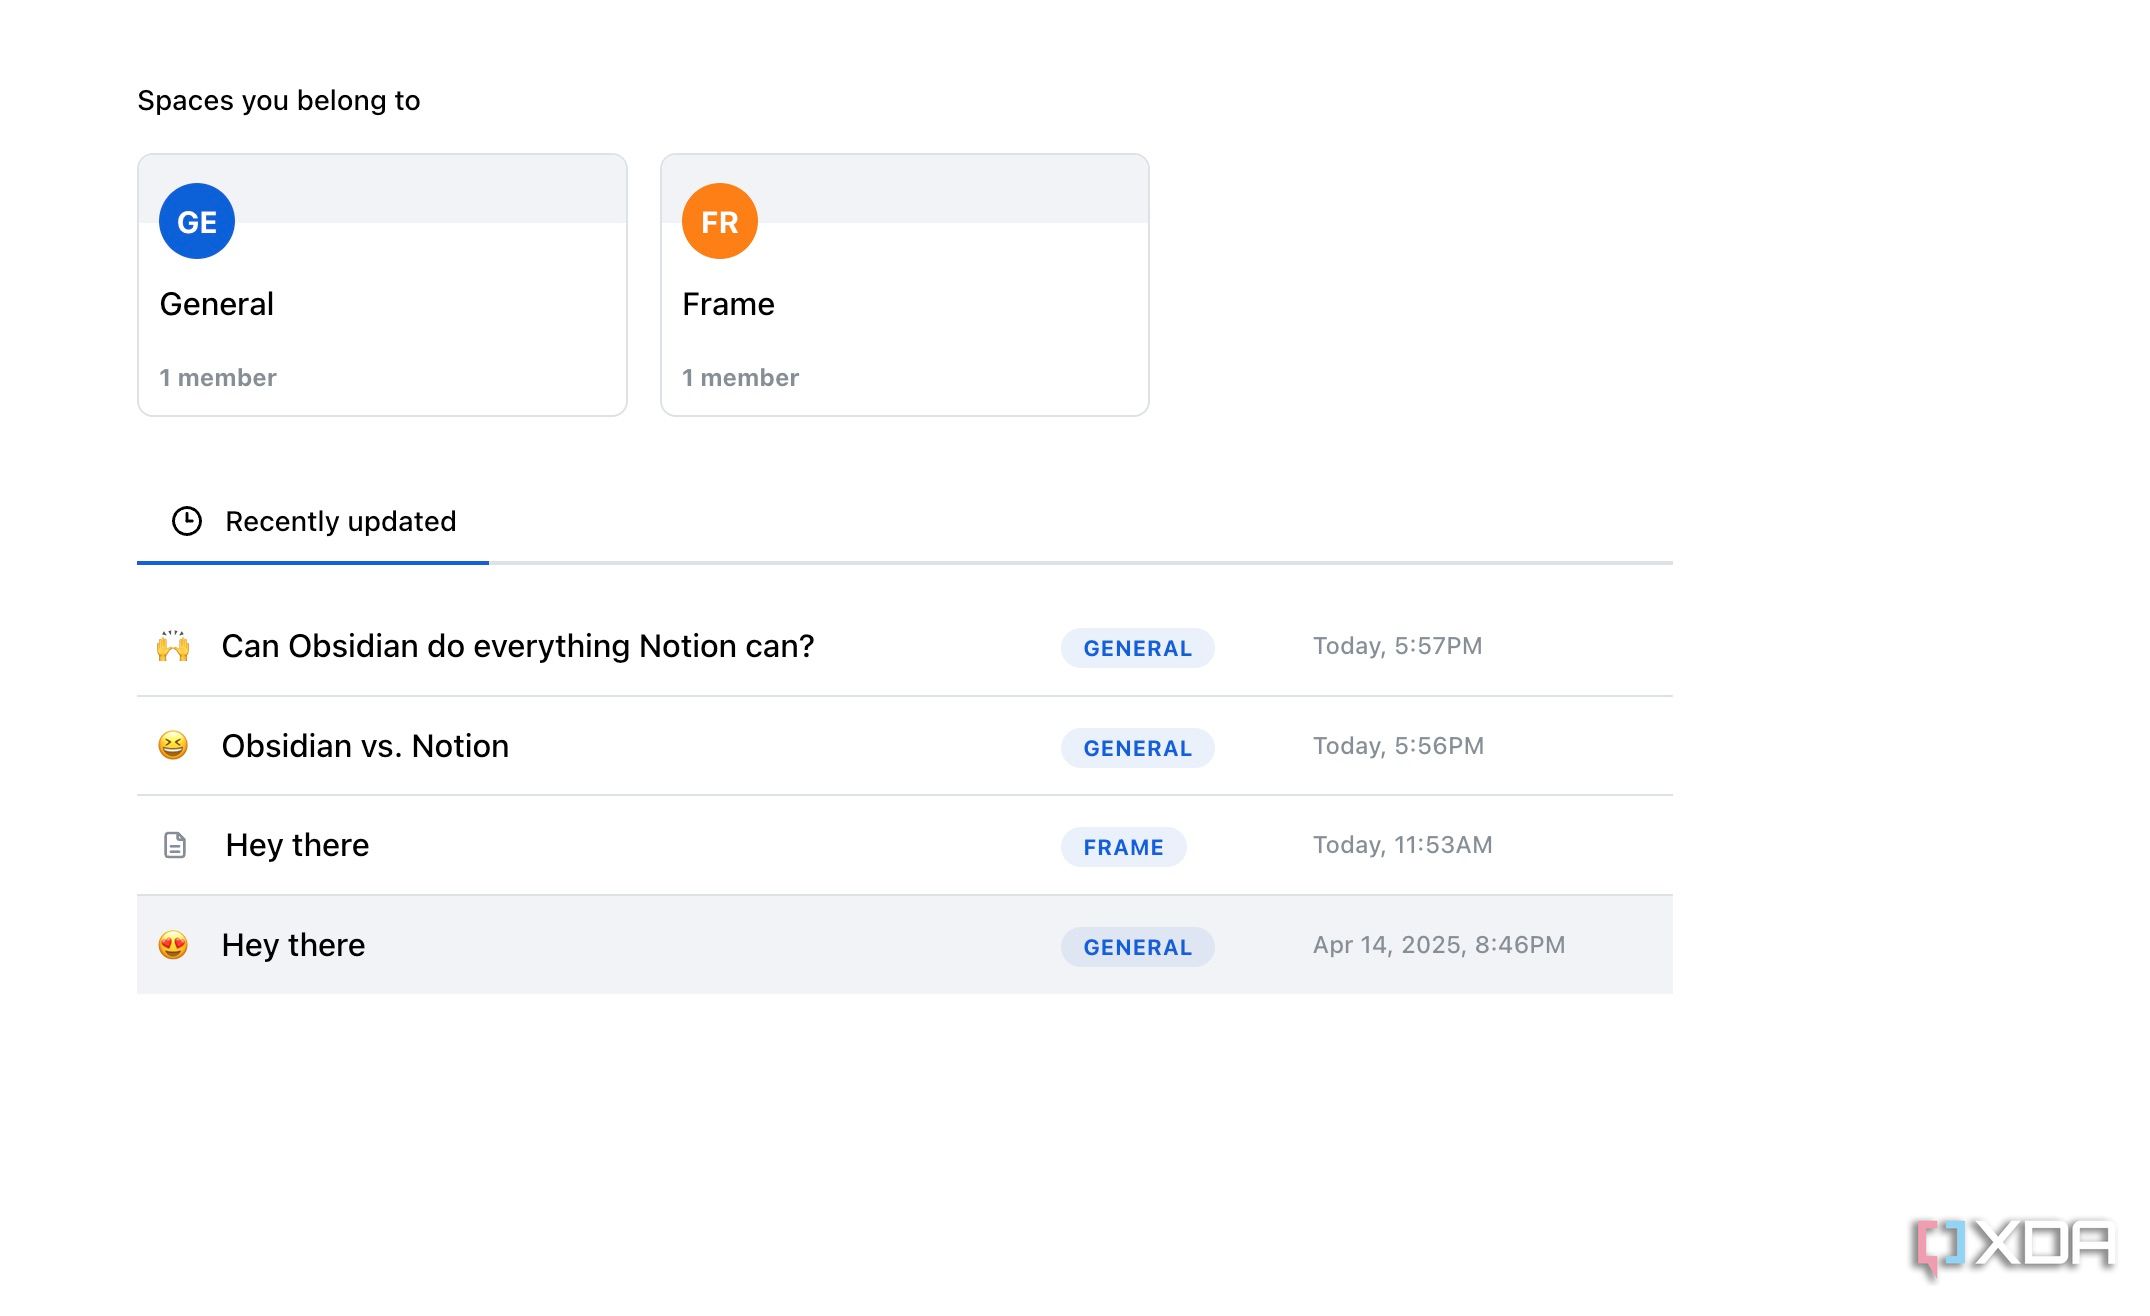Click the 'Today, 5:56PM' timestamp
Screen dimensions: 2150x1316
click(1399, 746)
